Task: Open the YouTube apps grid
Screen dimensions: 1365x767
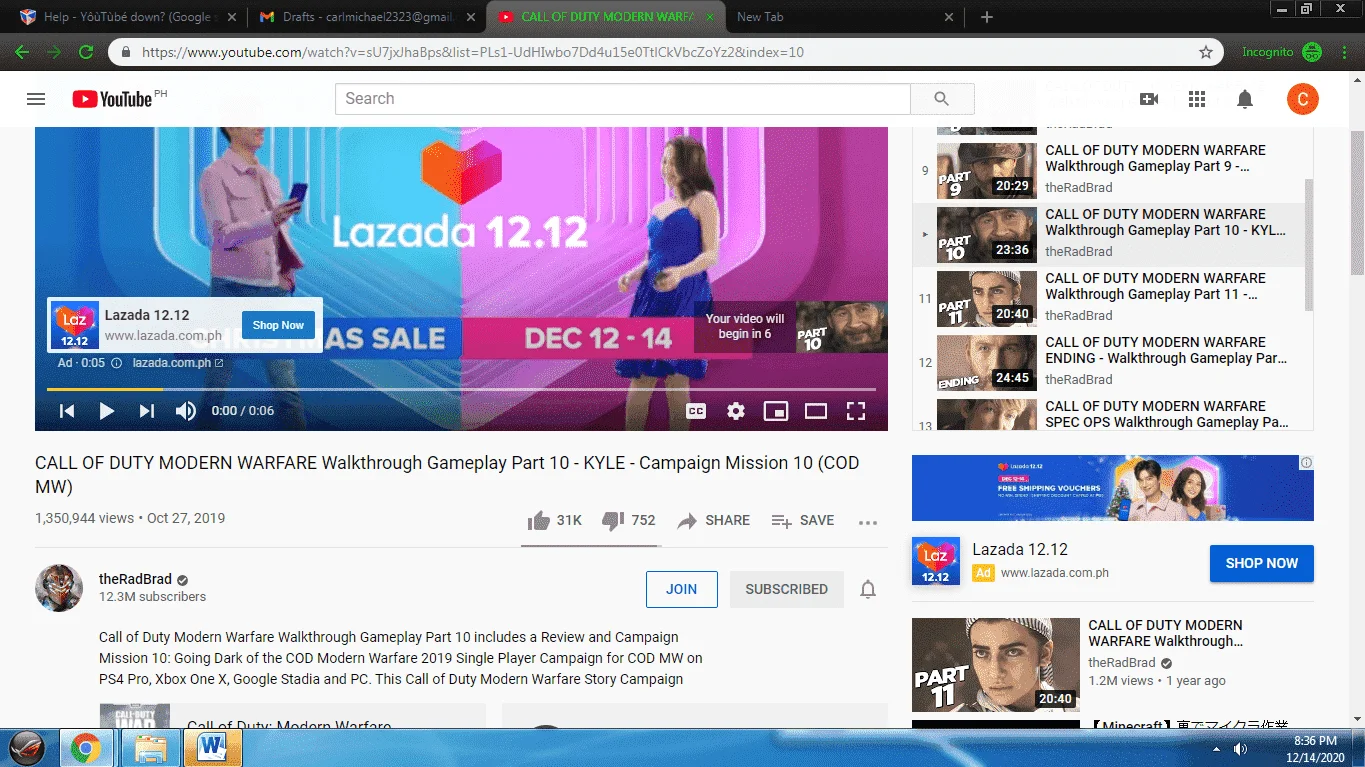Action: click(x=1197, y=99)
